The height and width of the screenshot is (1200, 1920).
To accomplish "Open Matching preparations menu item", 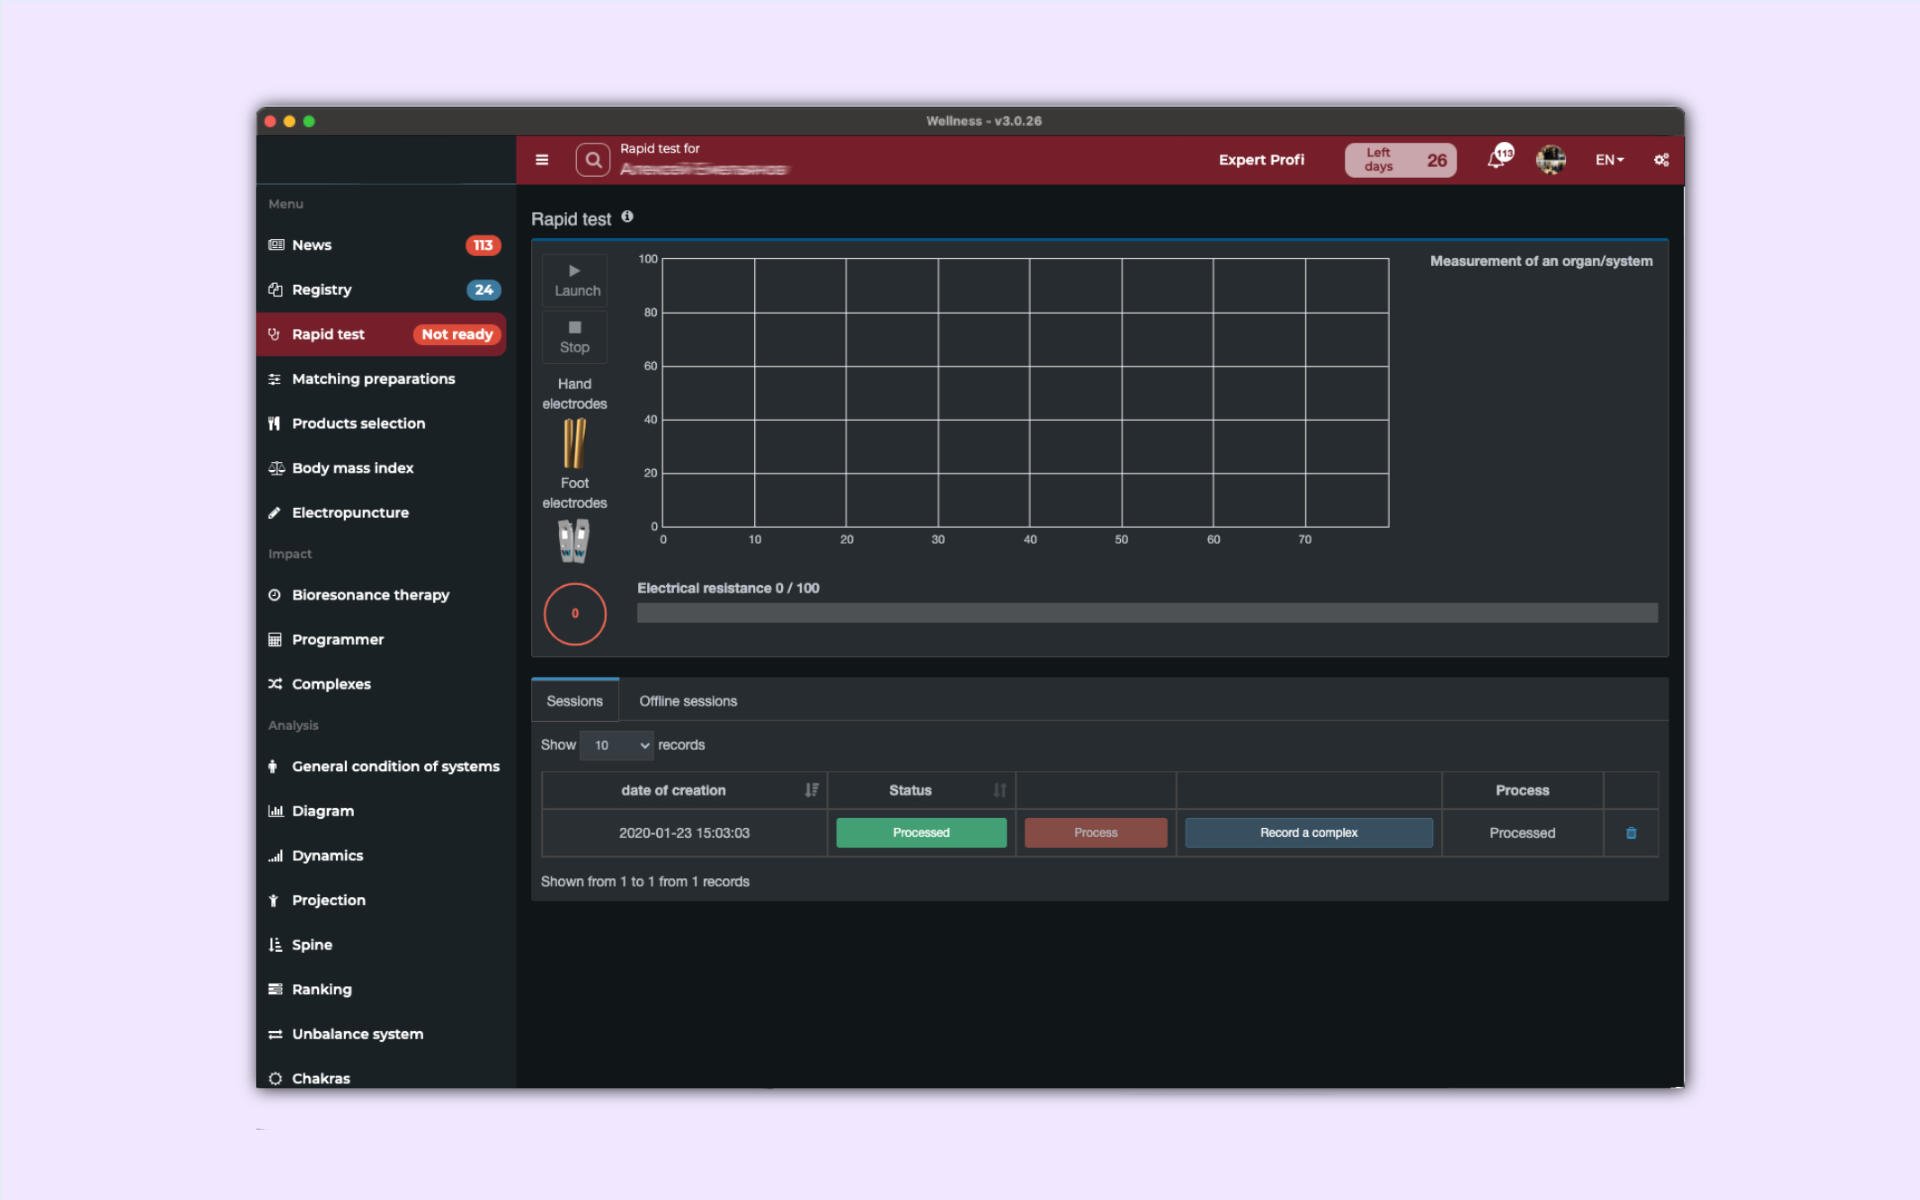I will coord(385,379).
